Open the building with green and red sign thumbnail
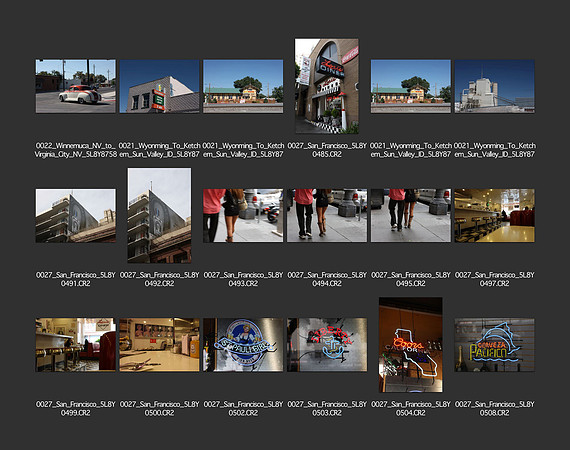The image size is (570, 450). point(159,86)
